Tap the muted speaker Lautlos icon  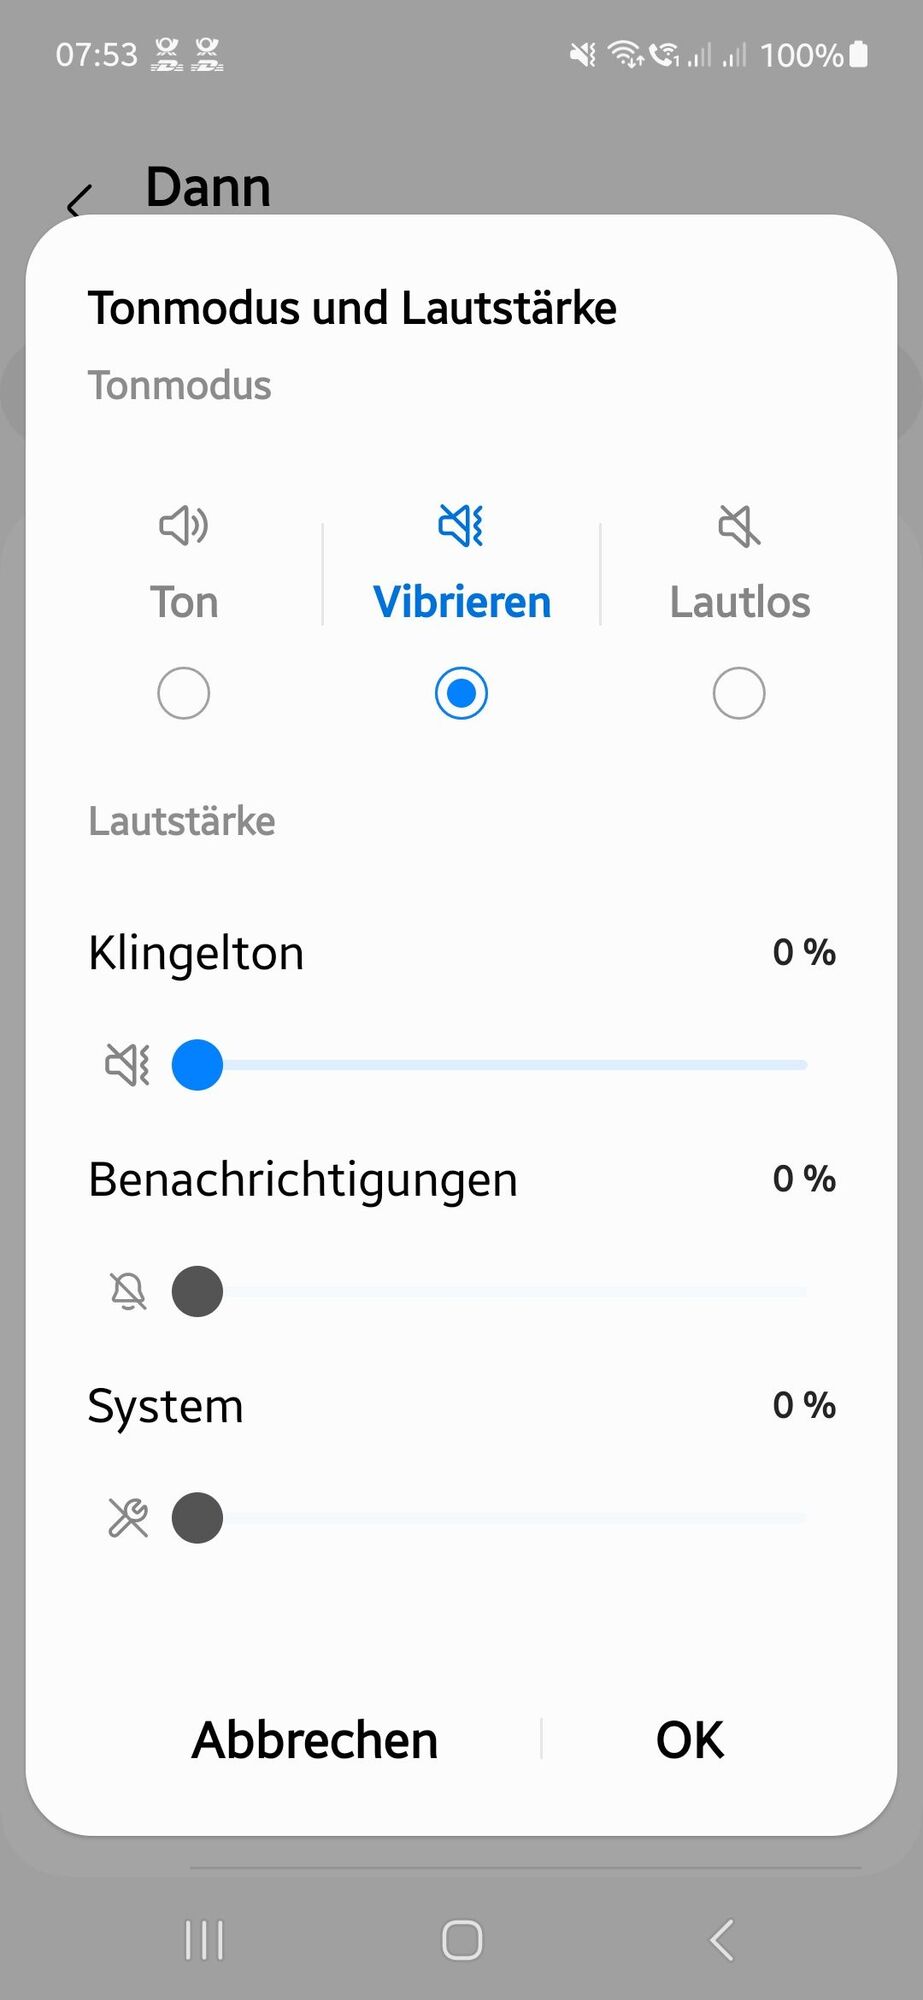[x=739, y=525]
